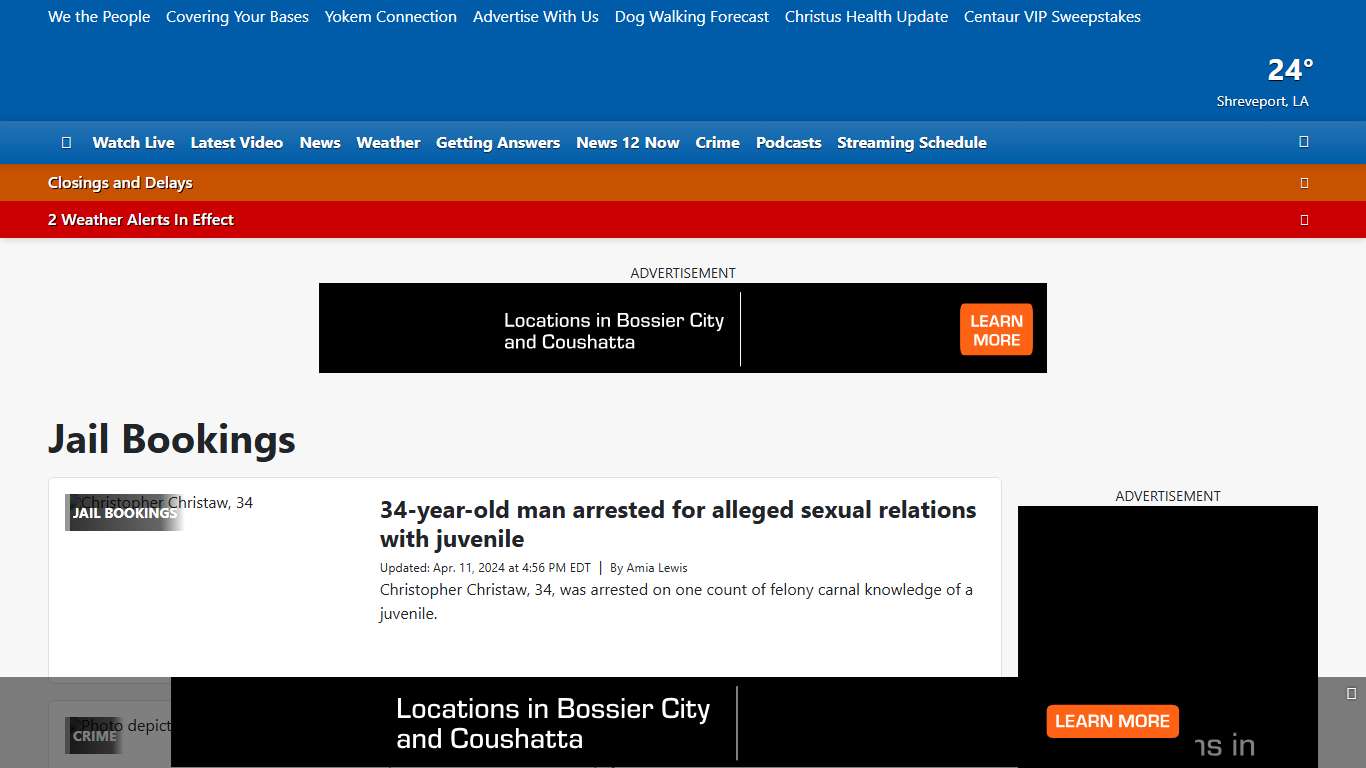Toggle the weather alerts notification bar
Screen dimensions: 1366x768
[x=140, y=219]
